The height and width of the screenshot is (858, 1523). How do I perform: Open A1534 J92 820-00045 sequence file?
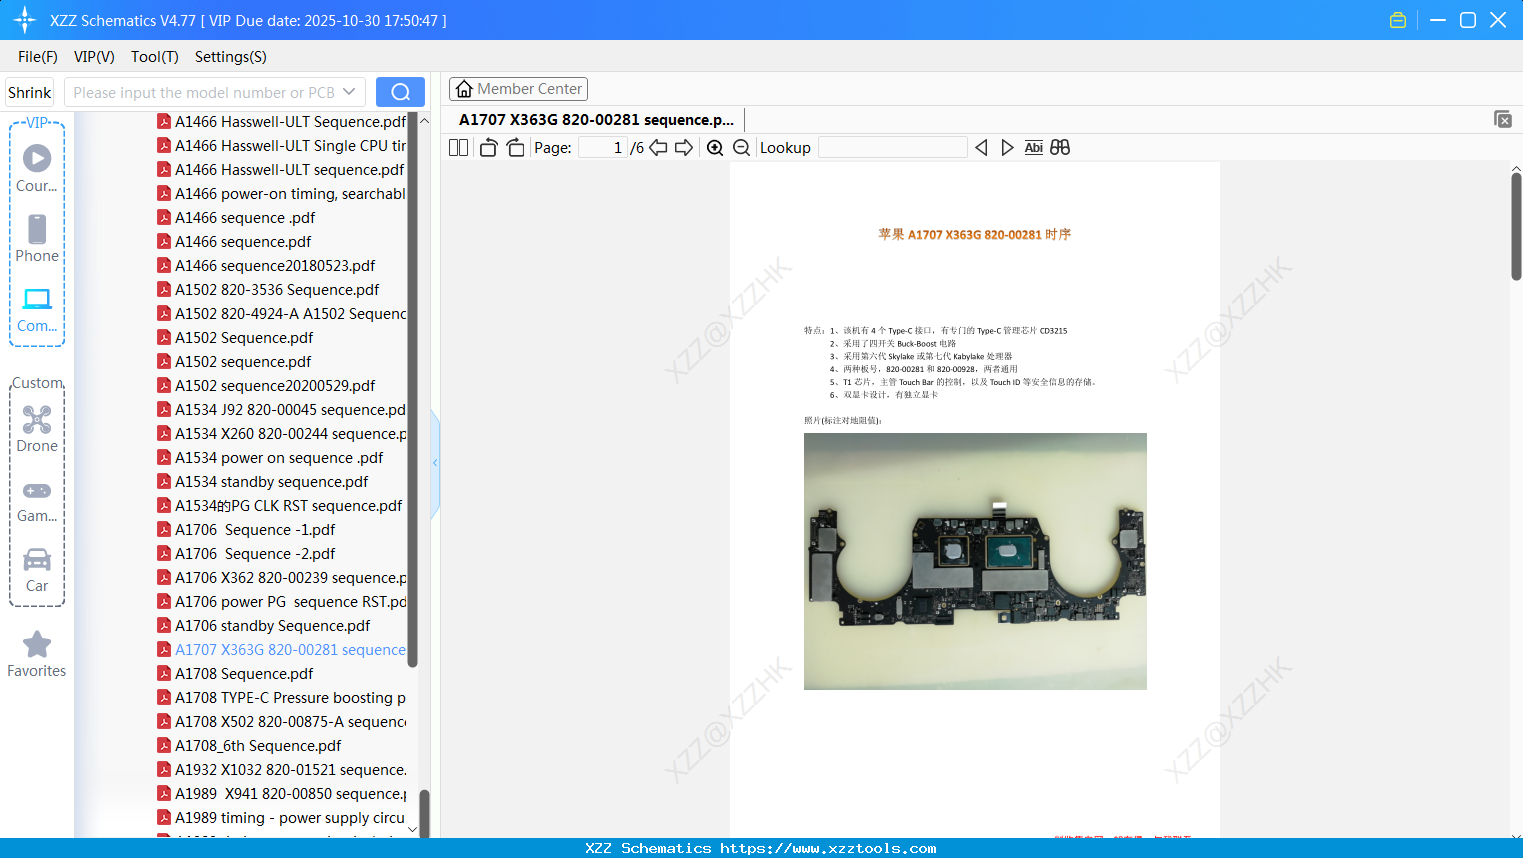pyautogui.click(x=282, y=410)
